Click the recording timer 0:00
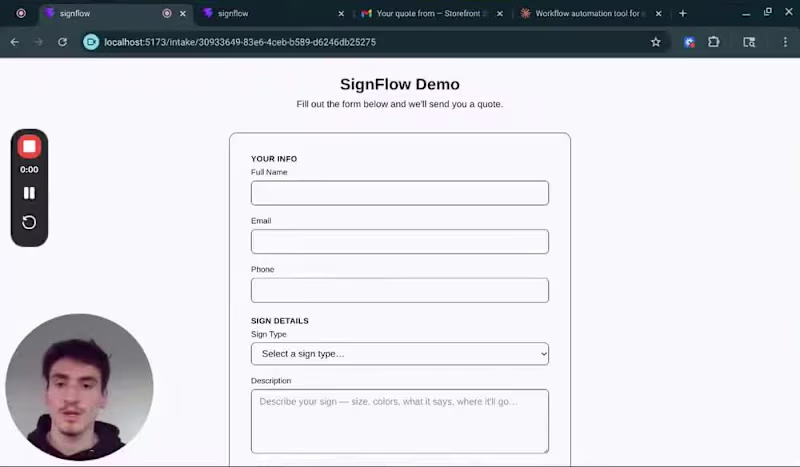Image resolution: width=800 pixels, height=467 pixels. tap(29, 169)
